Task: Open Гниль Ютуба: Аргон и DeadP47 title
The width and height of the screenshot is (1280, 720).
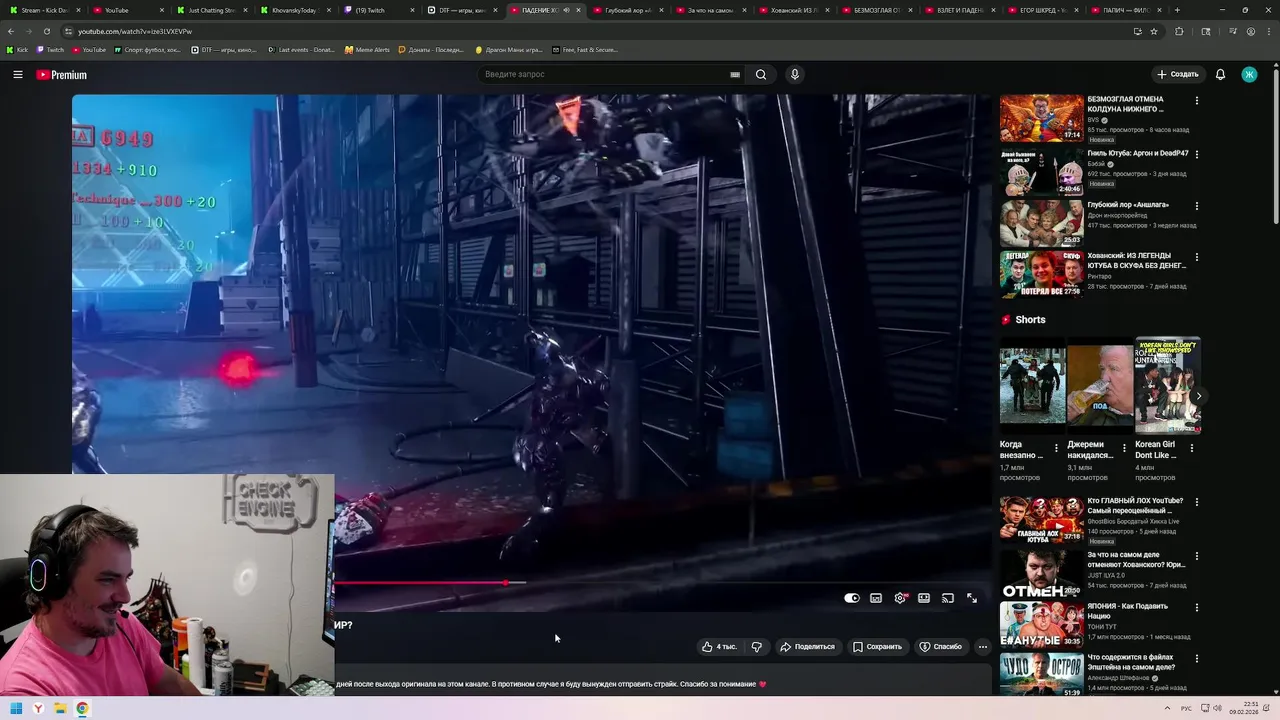Action: 1138,153
